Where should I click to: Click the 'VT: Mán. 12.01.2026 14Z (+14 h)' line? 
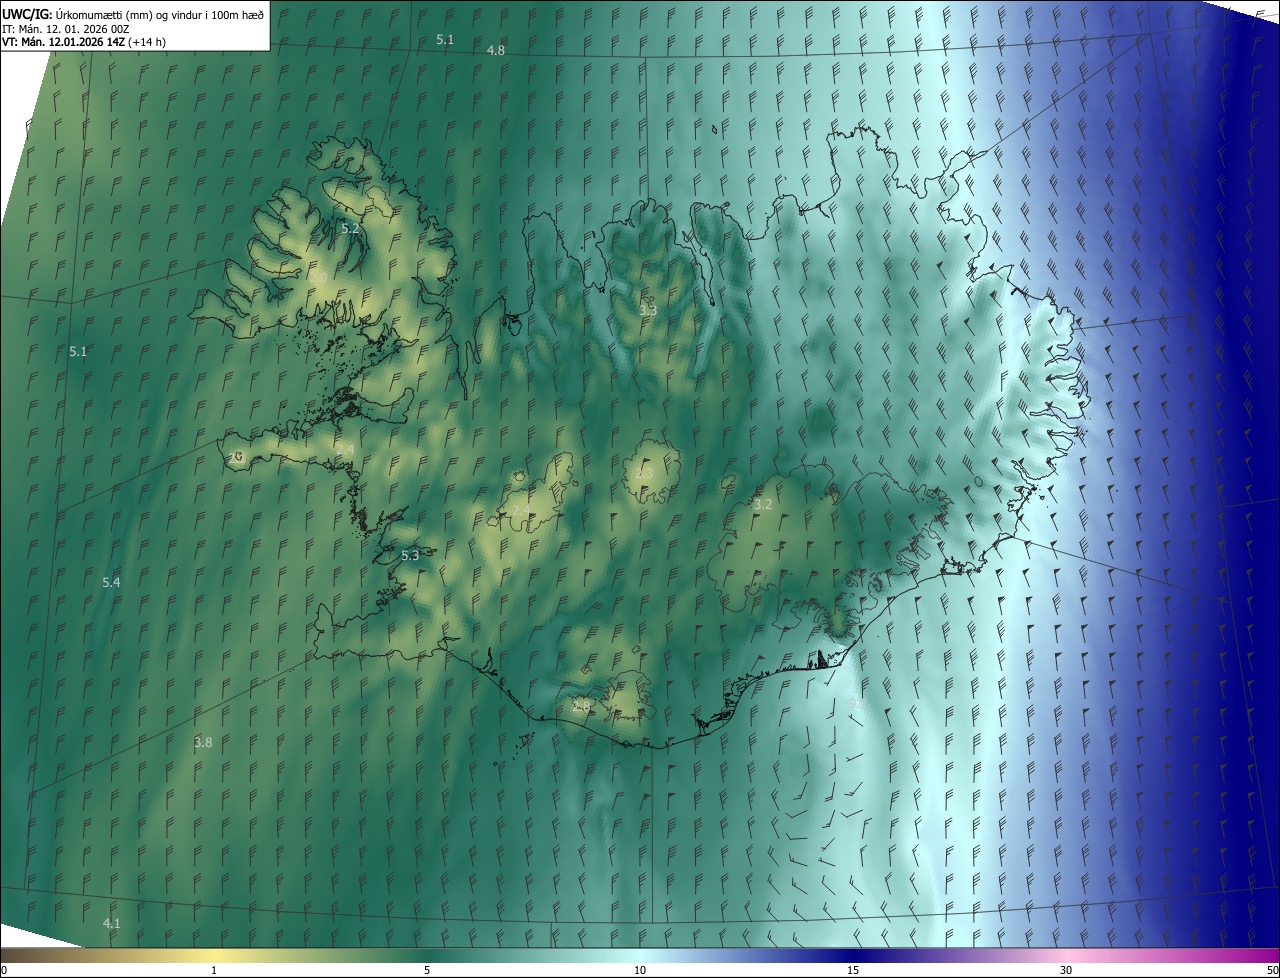pyautogui.click(x=84, y=42)
